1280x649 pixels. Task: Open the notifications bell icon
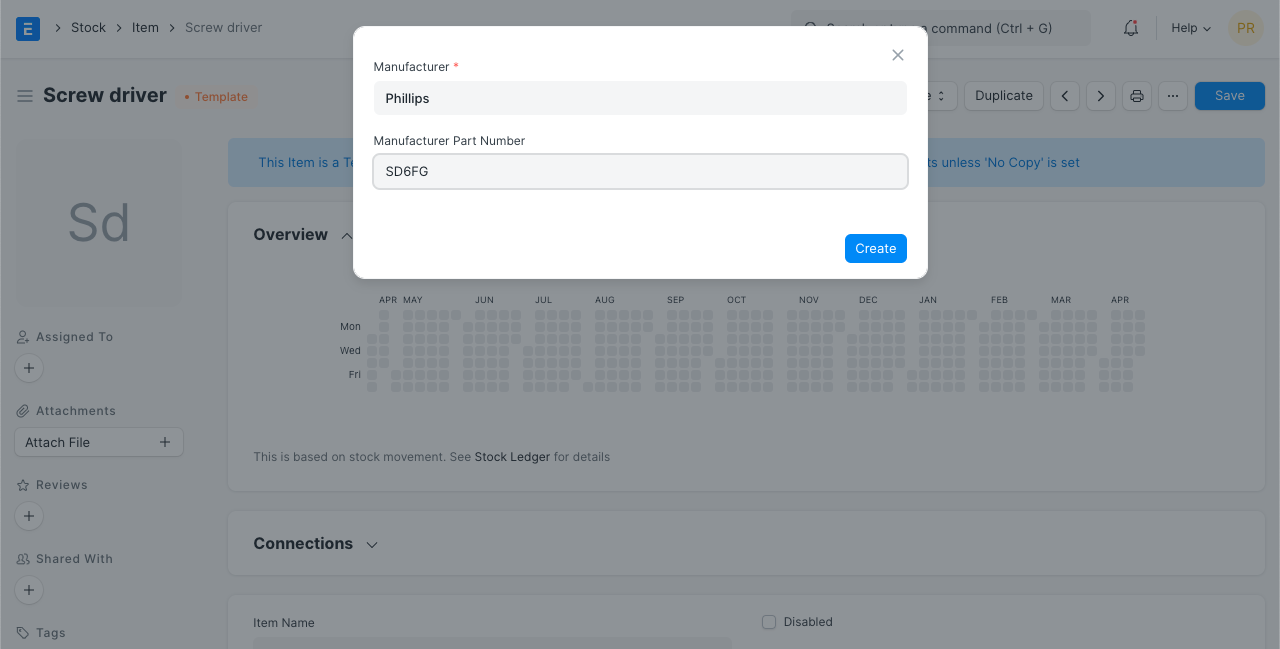(1131, 28)
